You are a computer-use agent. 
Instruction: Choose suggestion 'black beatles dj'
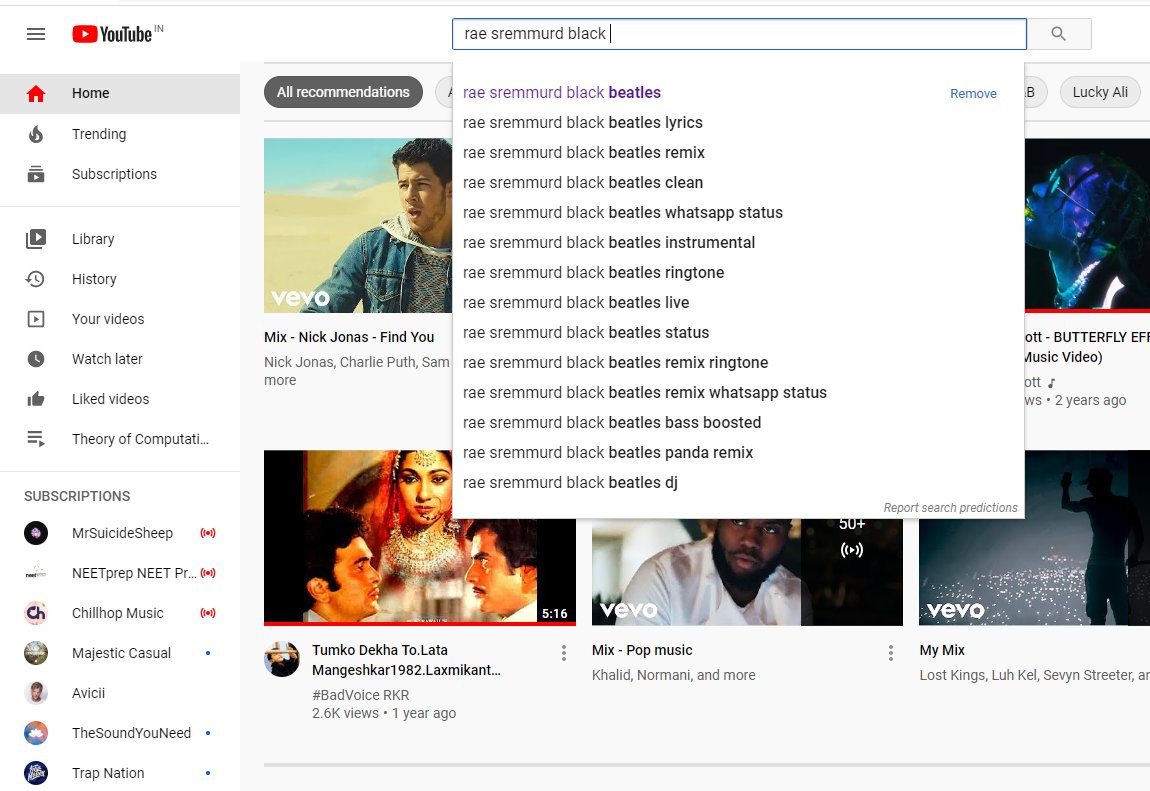click(x=739, y=483)
